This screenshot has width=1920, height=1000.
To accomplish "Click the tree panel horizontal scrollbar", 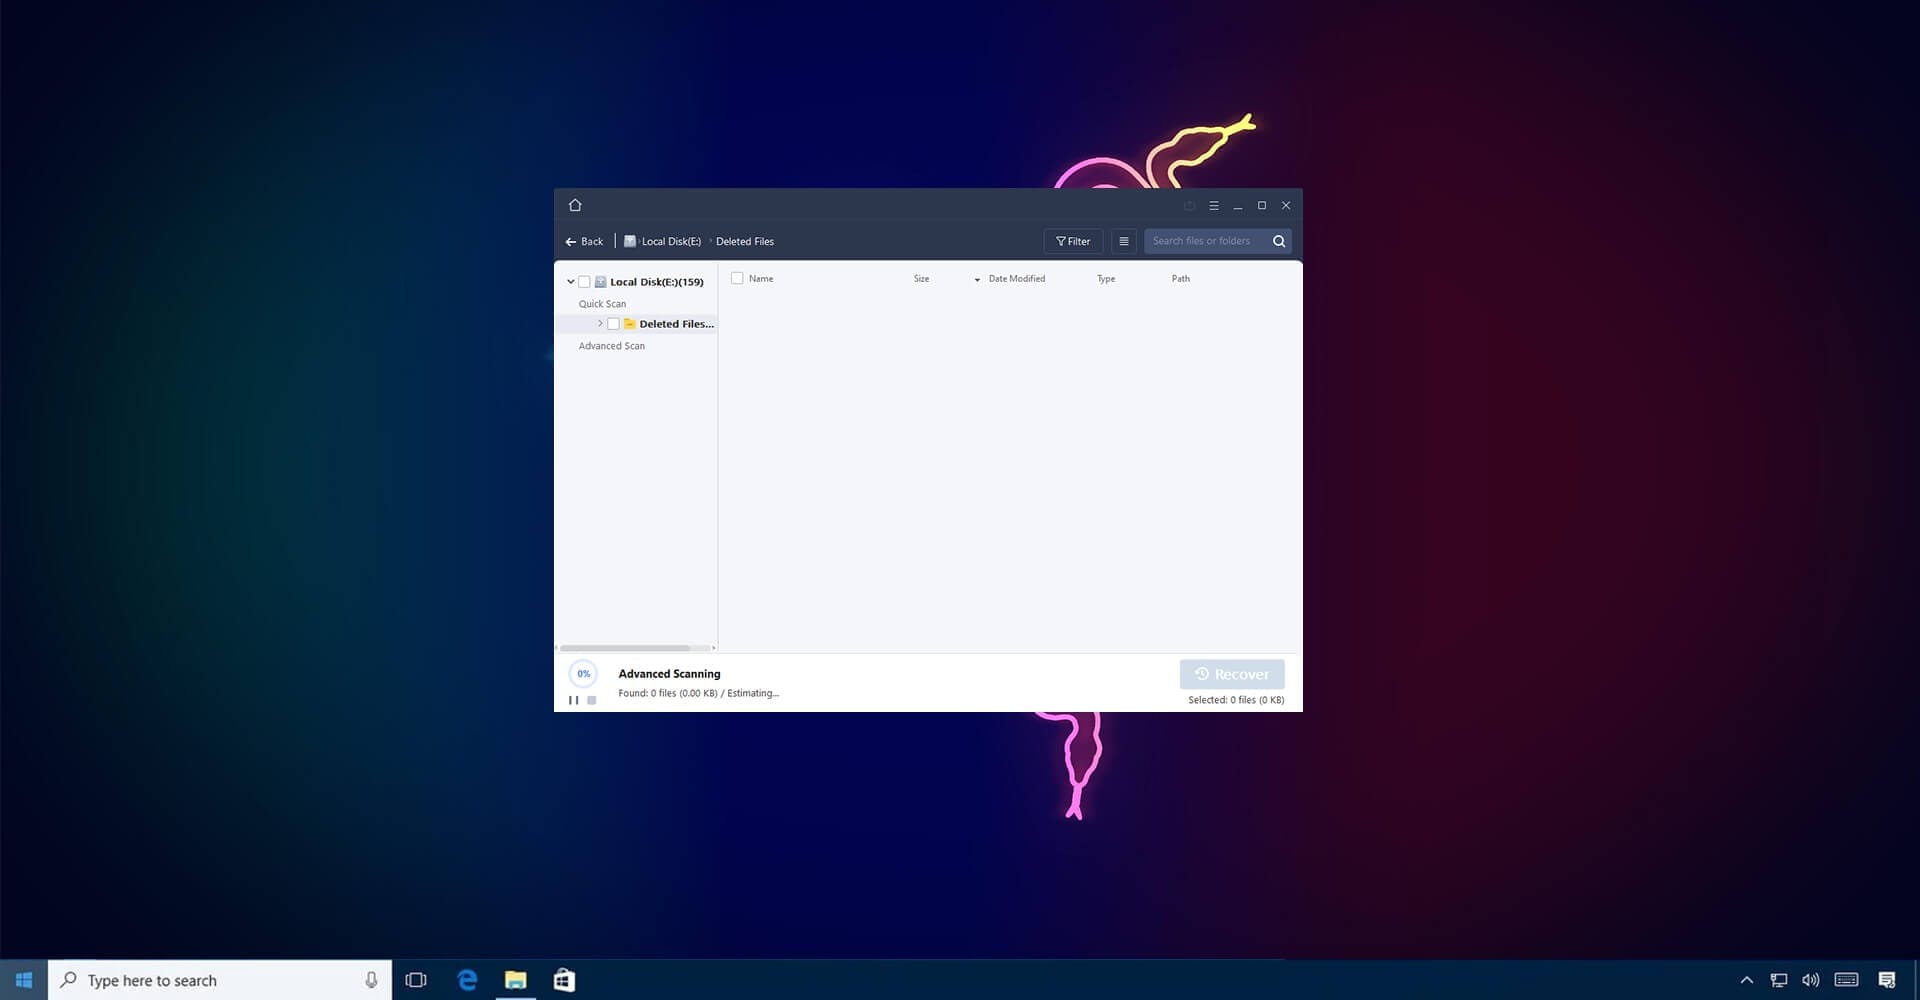I will pyautogui.click(x=625, y=648).
